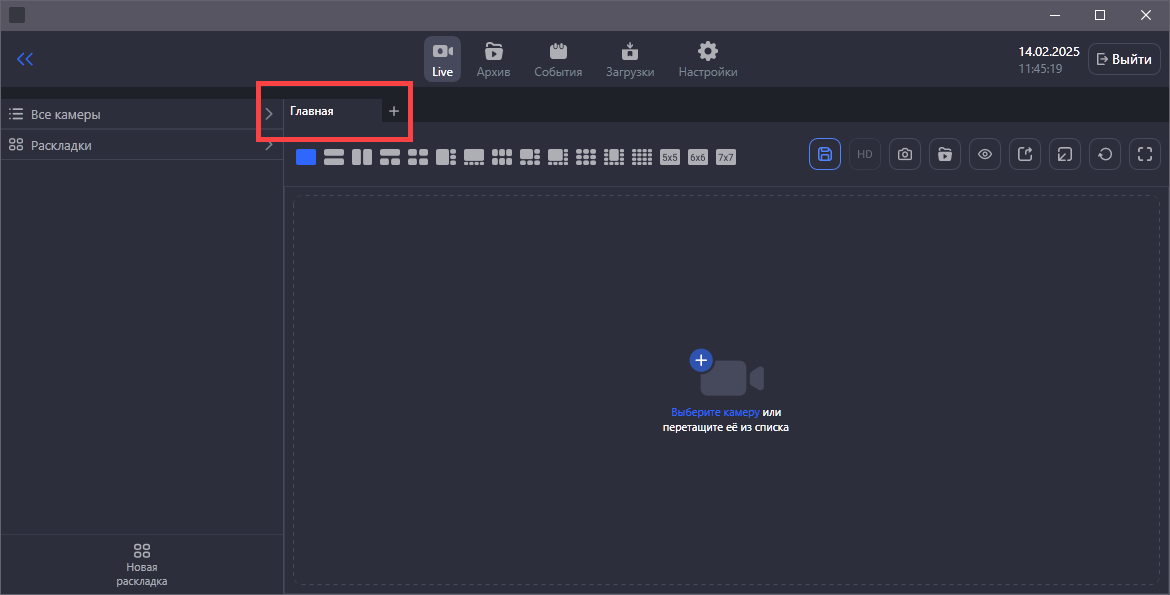The width and height of the screenshot is (1170, 595).
Task: Enter fullscreen with the corner-brackets icon
Action: tap(1144, 154)
